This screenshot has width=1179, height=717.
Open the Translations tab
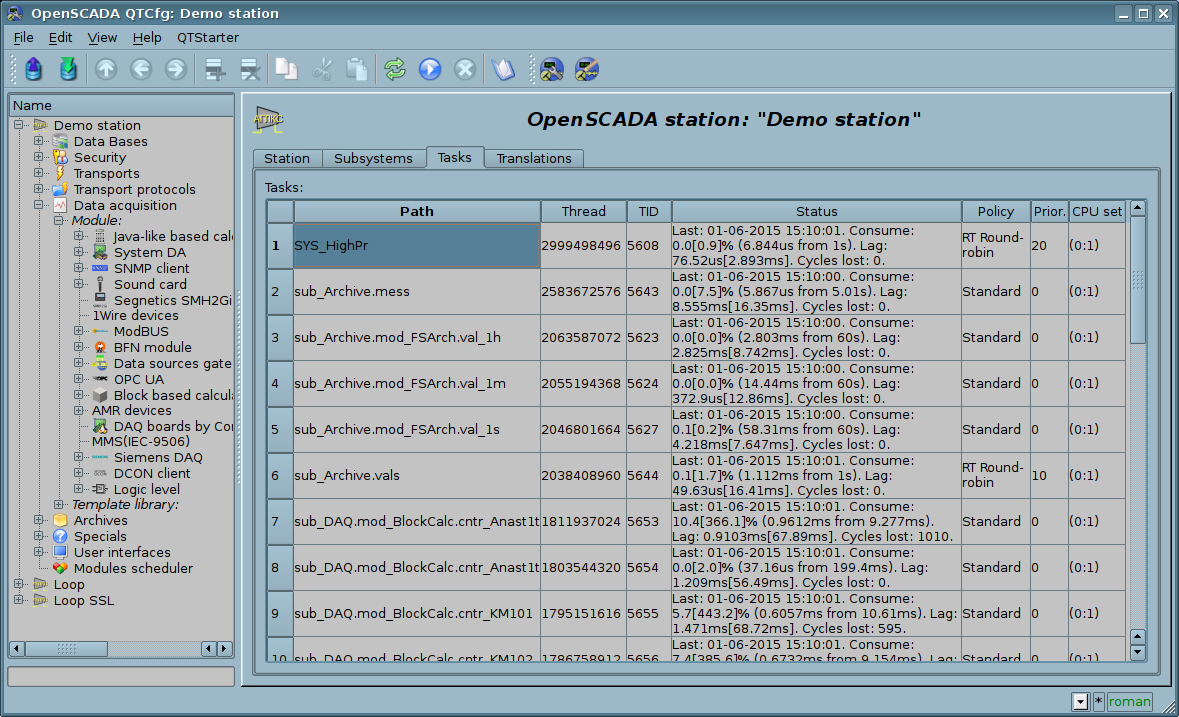(x=534, y=158)
